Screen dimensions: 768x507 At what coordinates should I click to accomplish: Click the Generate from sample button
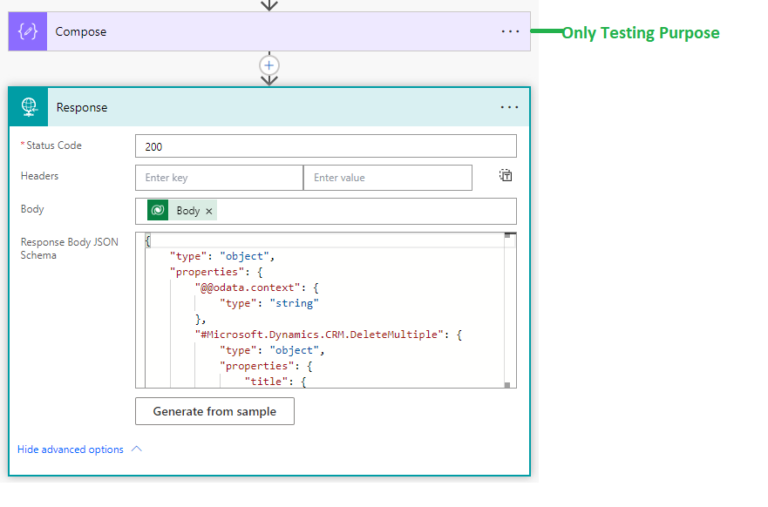(x=215, y=411)
